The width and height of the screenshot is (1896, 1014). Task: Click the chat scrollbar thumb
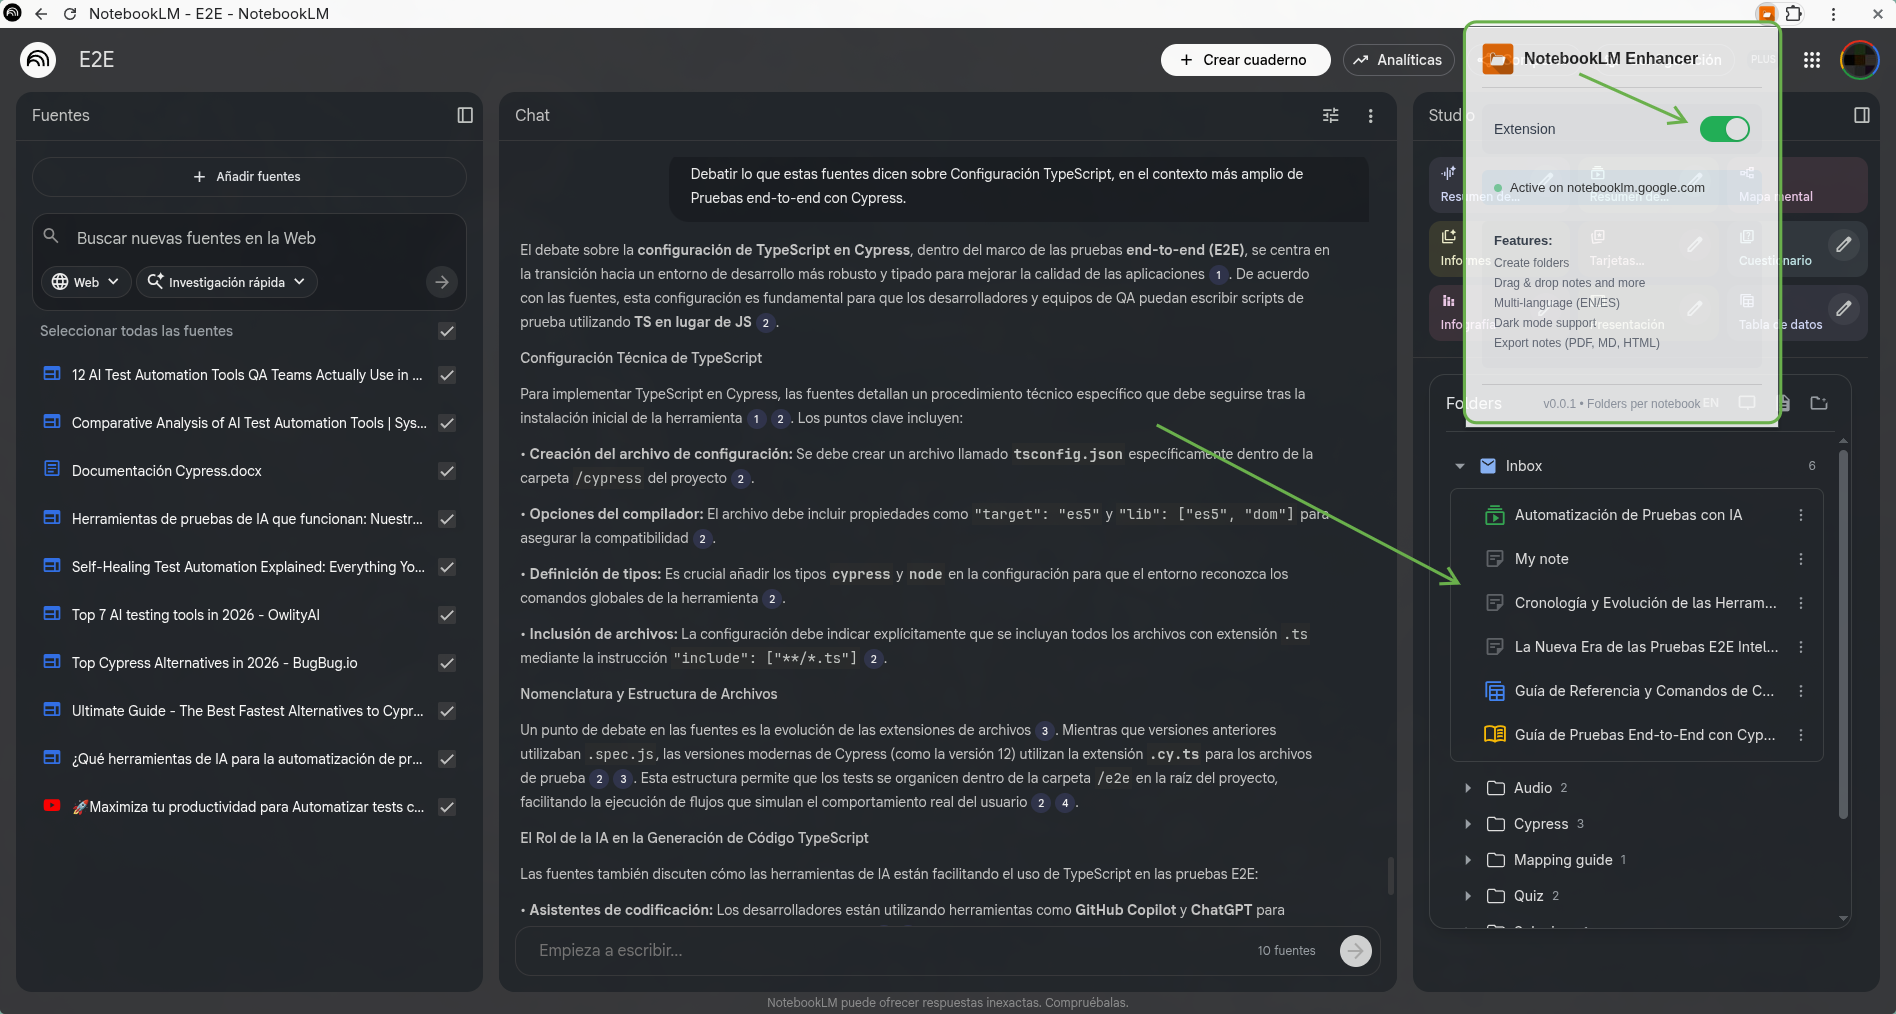pos(1390,876)
